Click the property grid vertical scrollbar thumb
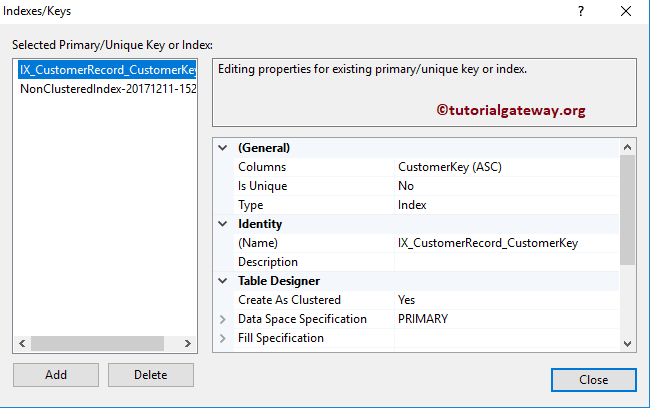650x408 pixels. [628, 210]
